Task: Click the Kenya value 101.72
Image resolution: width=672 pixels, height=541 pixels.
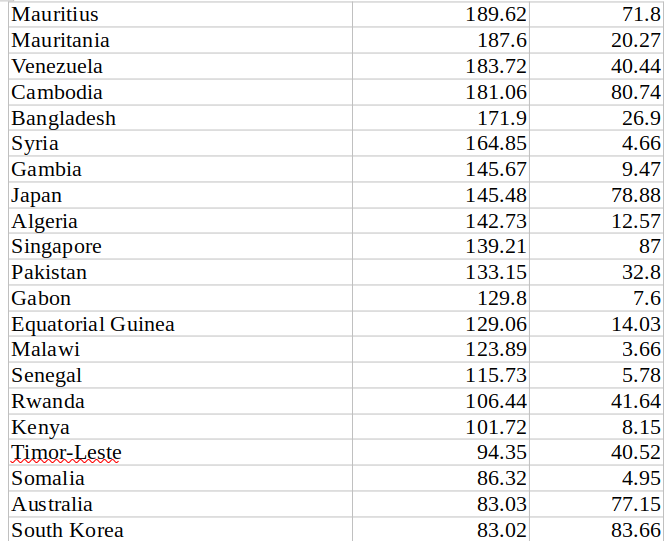Action: click(441, 427)
